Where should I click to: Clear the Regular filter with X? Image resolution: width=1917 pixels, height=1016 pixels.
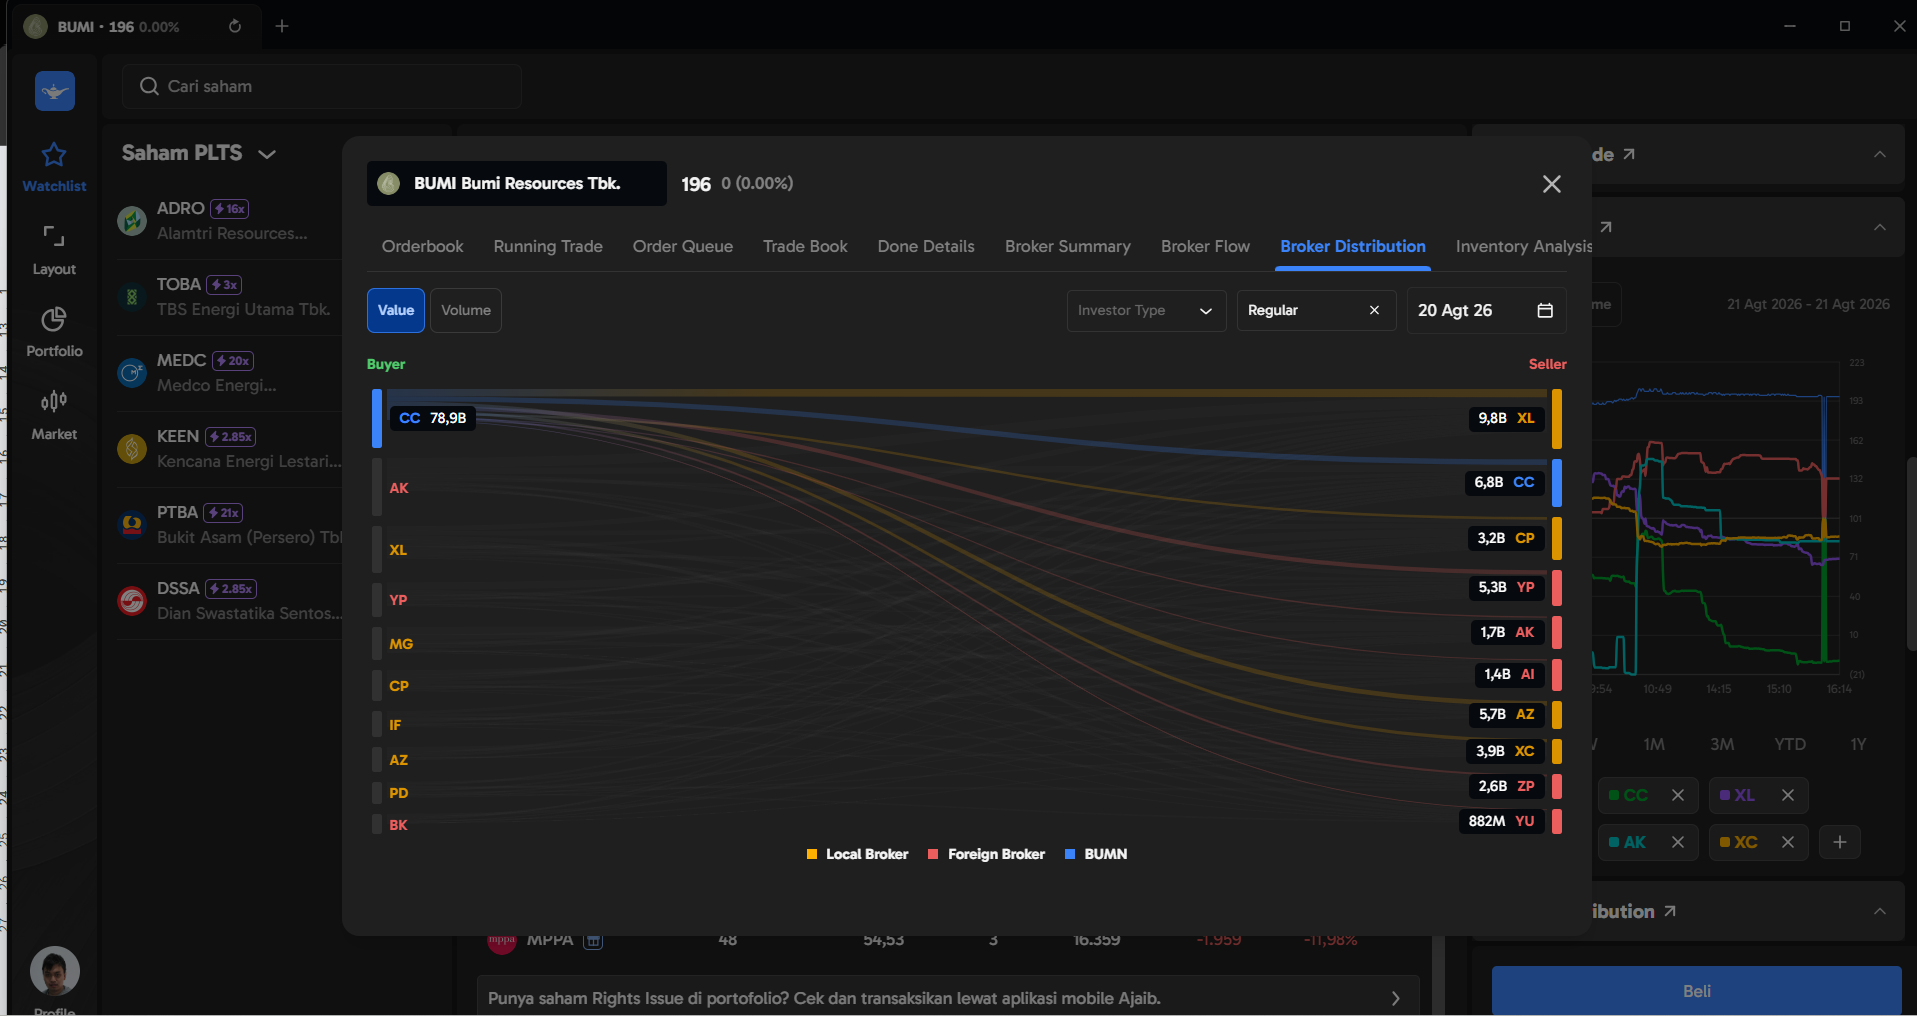coord(1375,310)
